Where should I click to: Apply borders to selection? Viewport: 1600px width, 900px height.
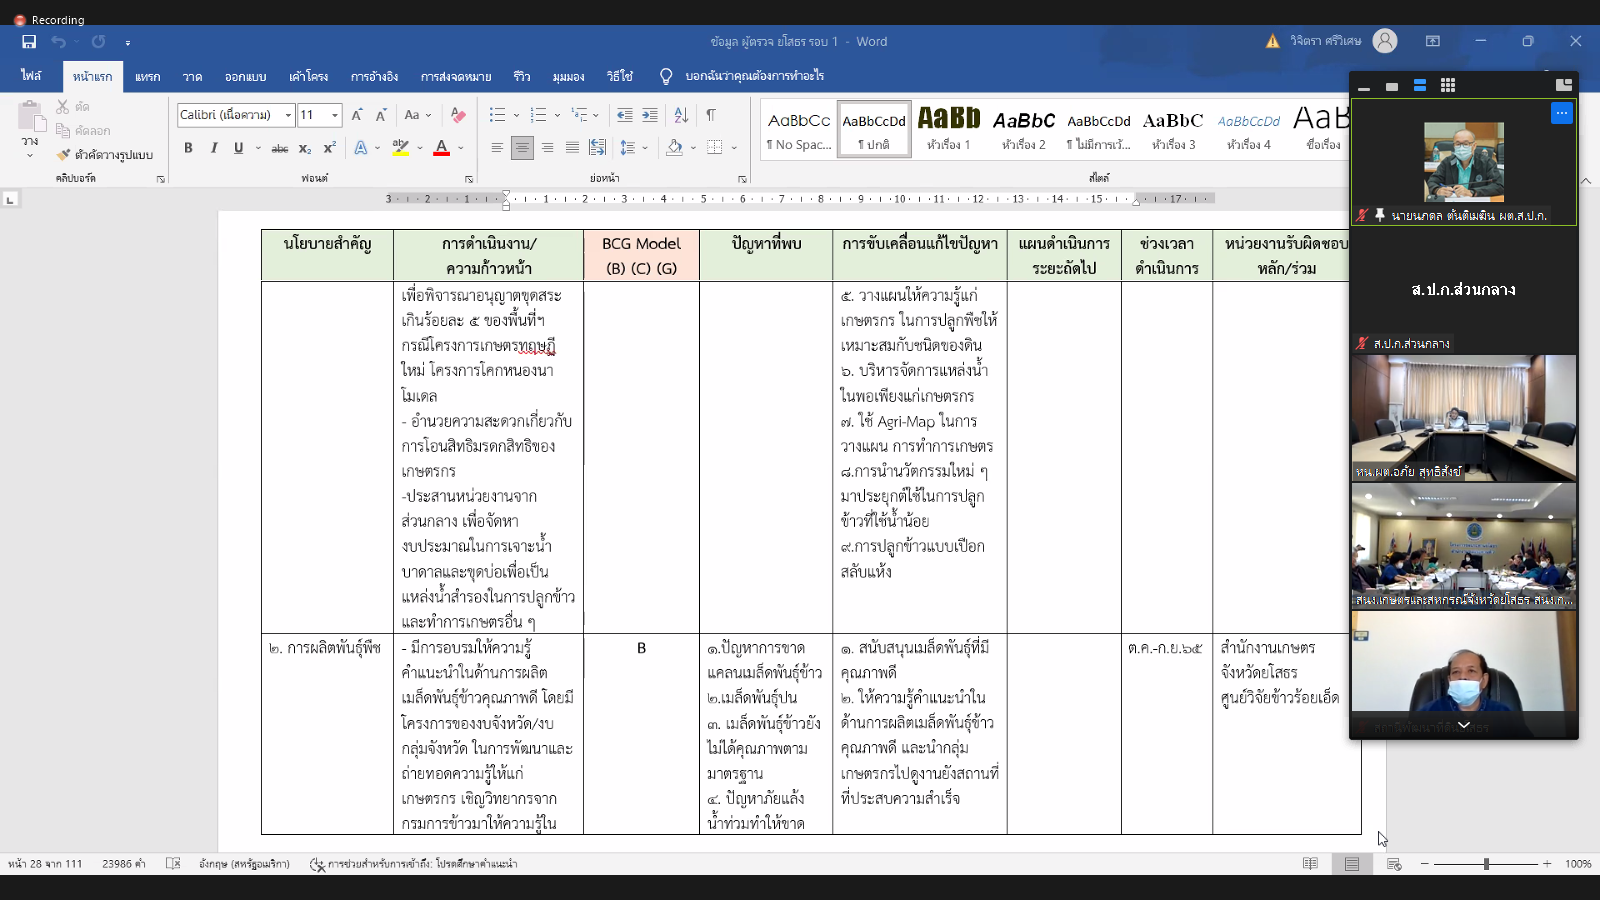715,148
